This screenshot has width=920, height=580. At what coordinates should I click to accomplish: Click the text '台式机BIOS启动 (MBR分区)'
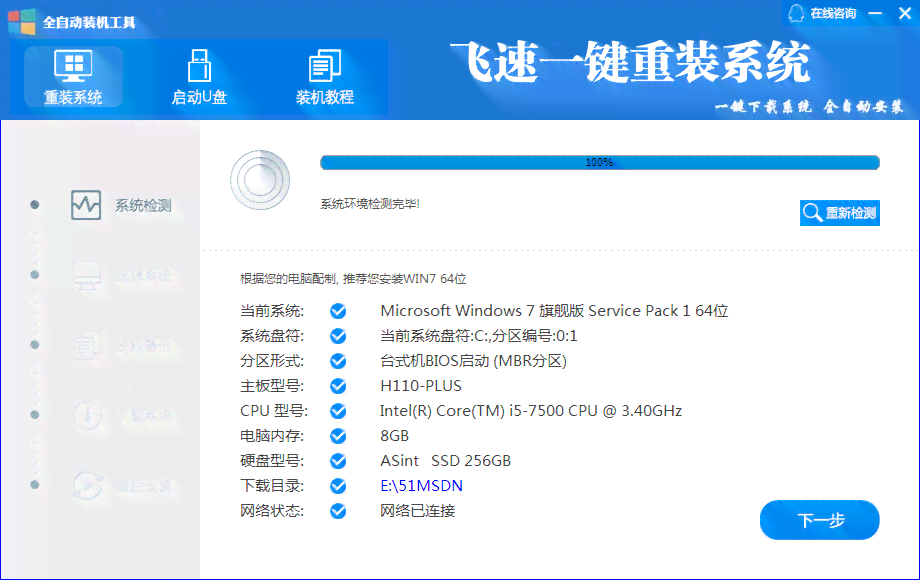(x=473, y=361)
